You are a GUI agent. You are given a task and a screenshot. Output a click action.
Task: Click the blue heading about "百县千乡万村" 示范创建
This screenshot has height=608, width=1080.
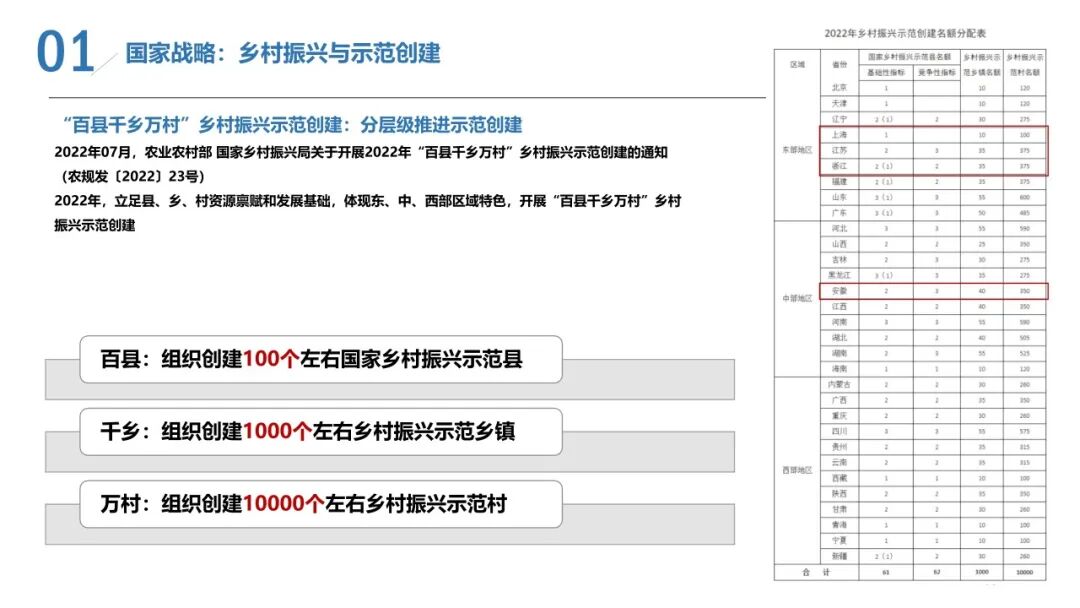click(300, 123)
